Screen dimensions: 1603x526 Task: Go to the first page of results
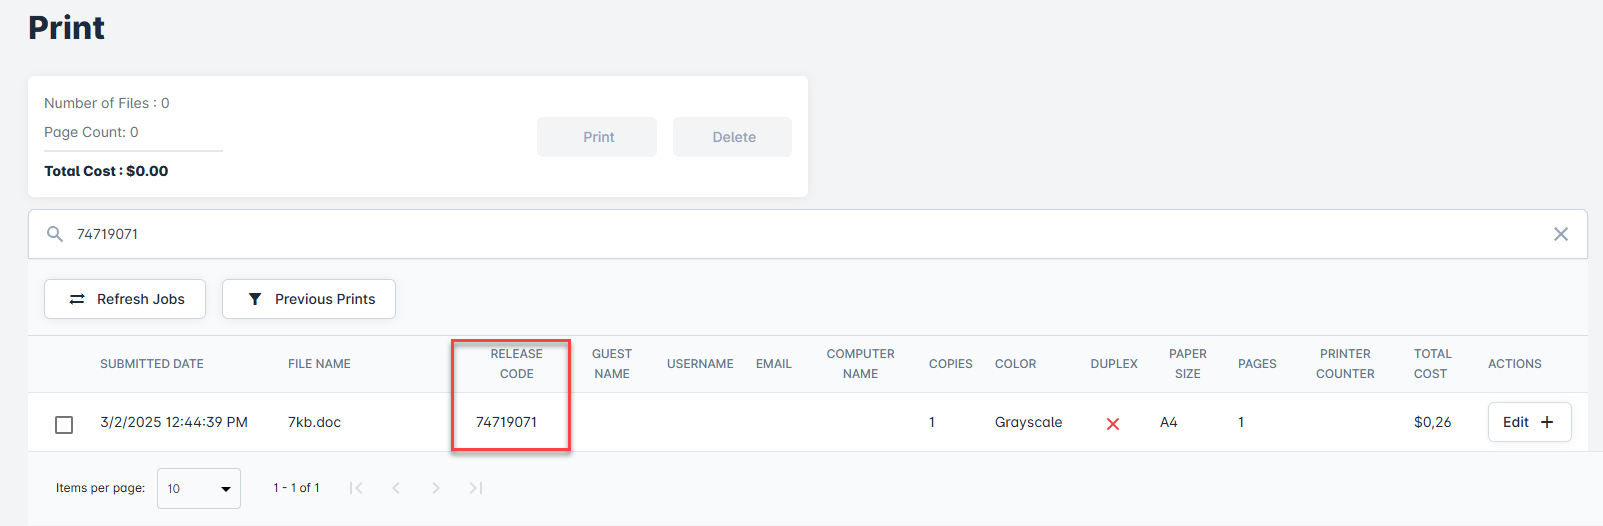click(x=356, y=488)
